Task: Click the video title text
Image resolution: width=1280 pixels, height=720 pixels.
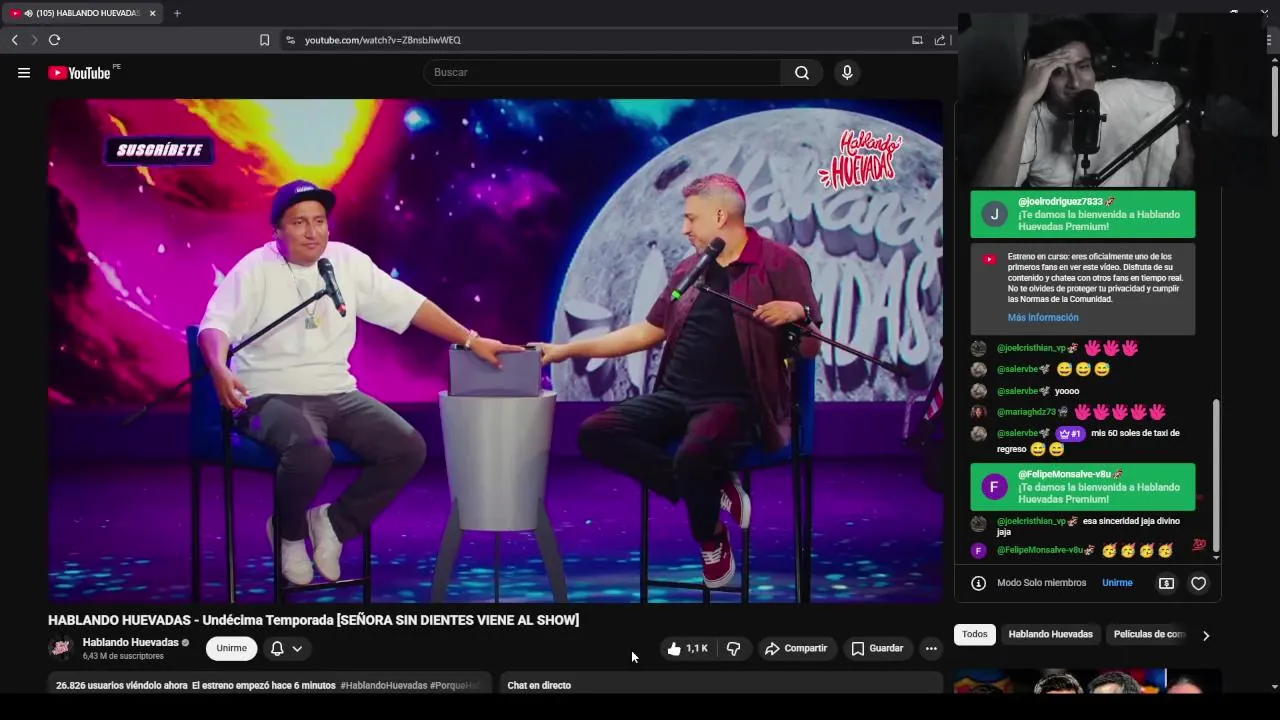Action: [x=313, y=620]
